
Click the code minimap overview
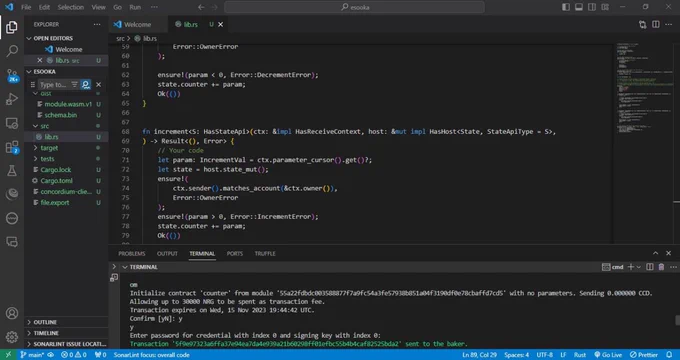[645, 87]
